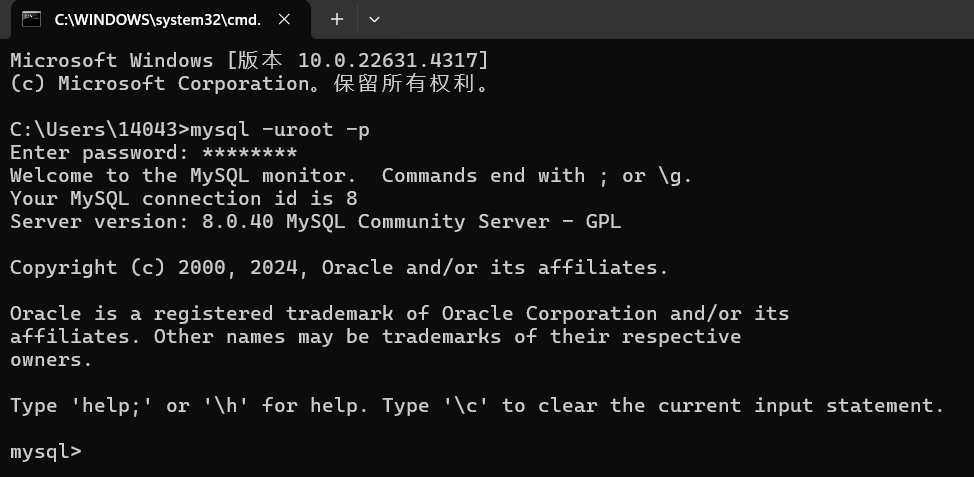Open a new terminal tab with plus
This screenshot has height=477, width=974.
337,19
